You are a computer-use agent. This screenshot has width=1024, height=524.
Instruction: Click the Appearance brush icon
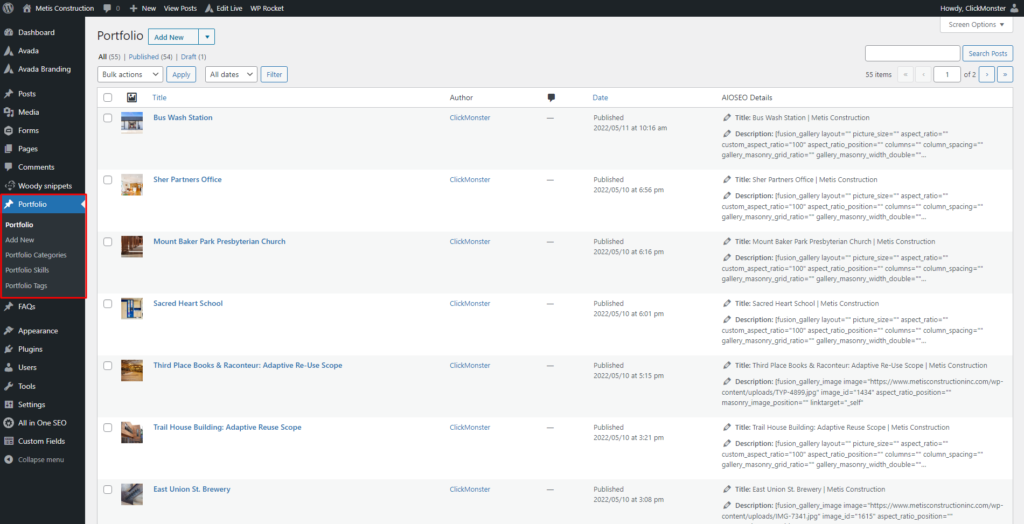tap(8, 331)
